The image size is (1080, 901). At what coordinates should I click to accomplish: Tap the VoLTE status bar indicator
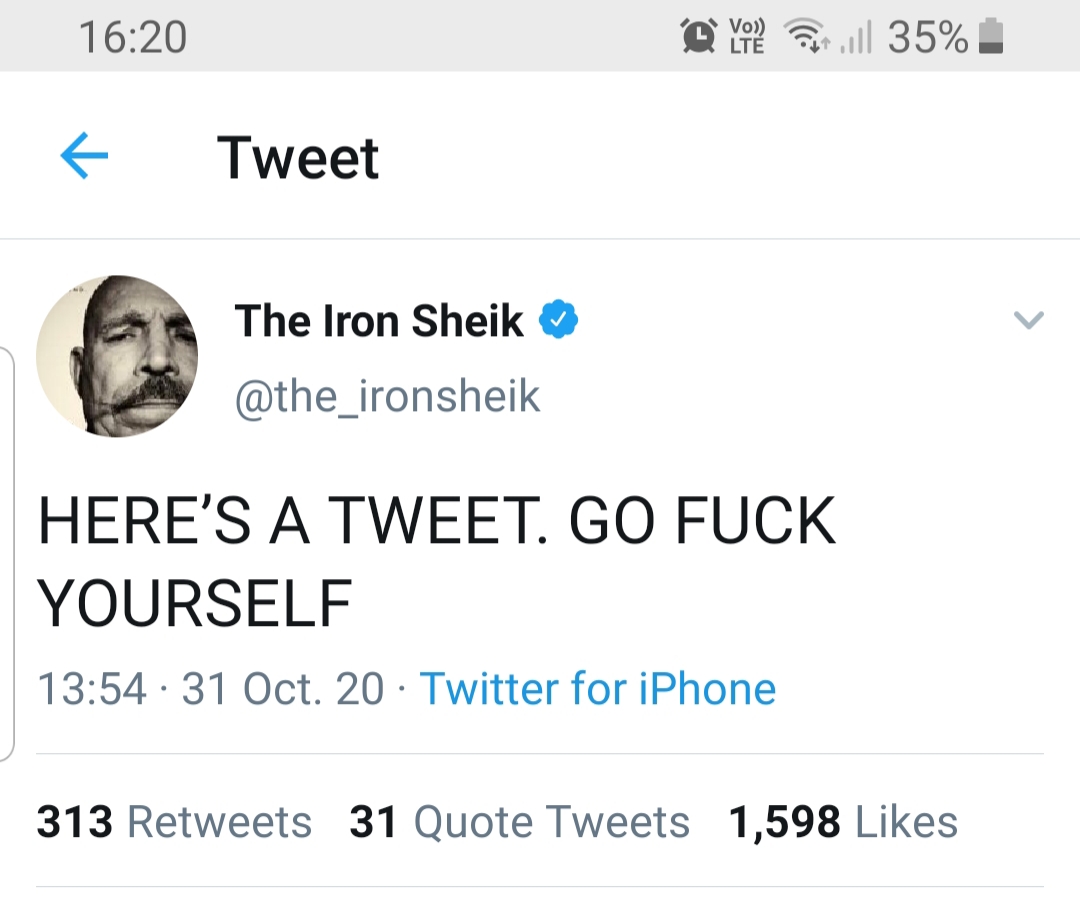pyautogui.click(x=747, y=37)
